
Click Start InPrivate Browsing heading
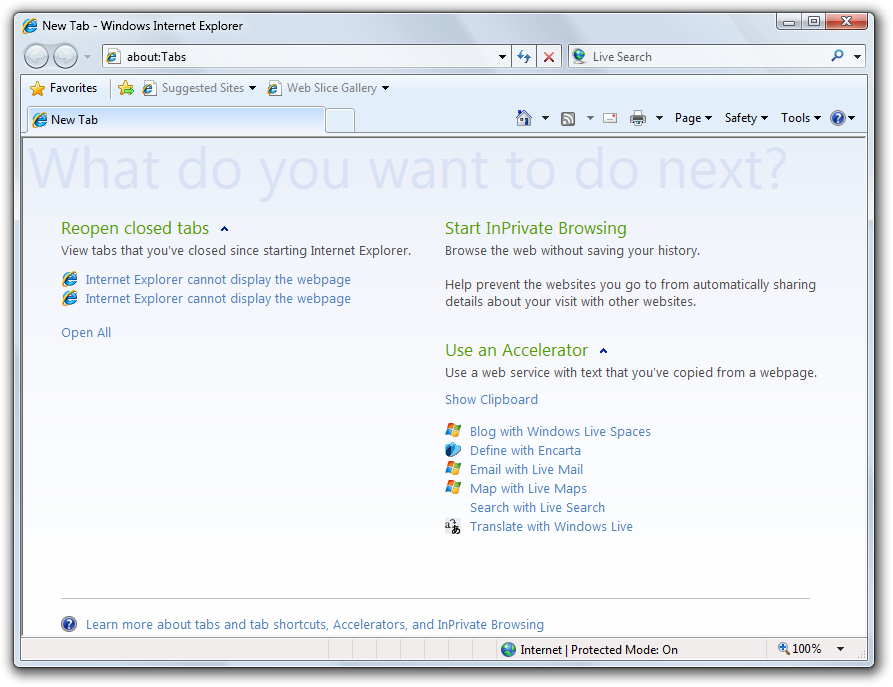coord(535,228)
